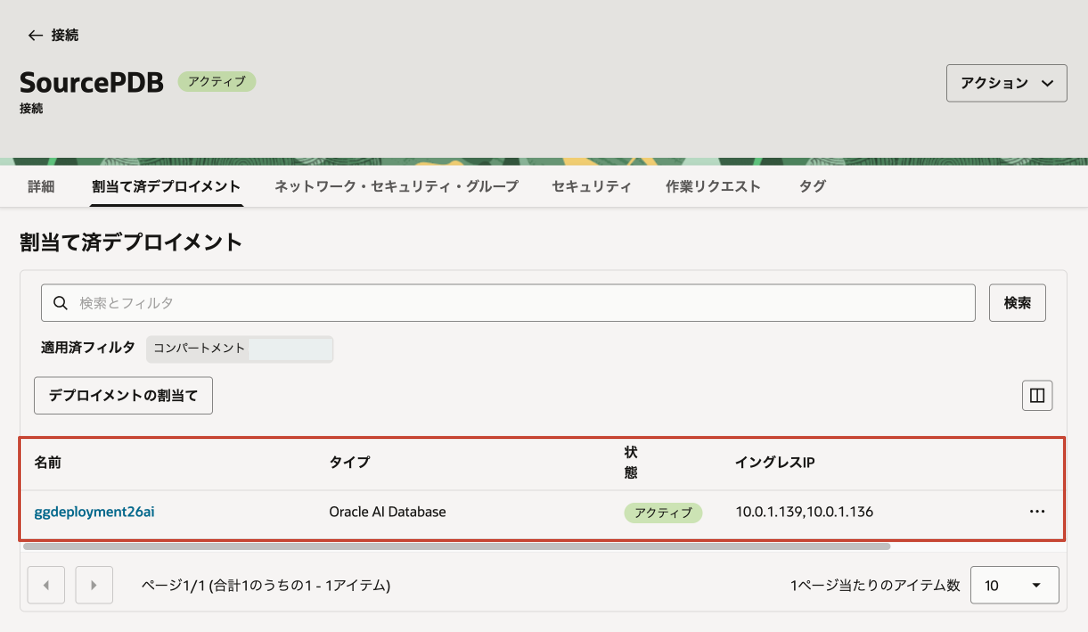Switch to the タグ tab

coord(812,186)
